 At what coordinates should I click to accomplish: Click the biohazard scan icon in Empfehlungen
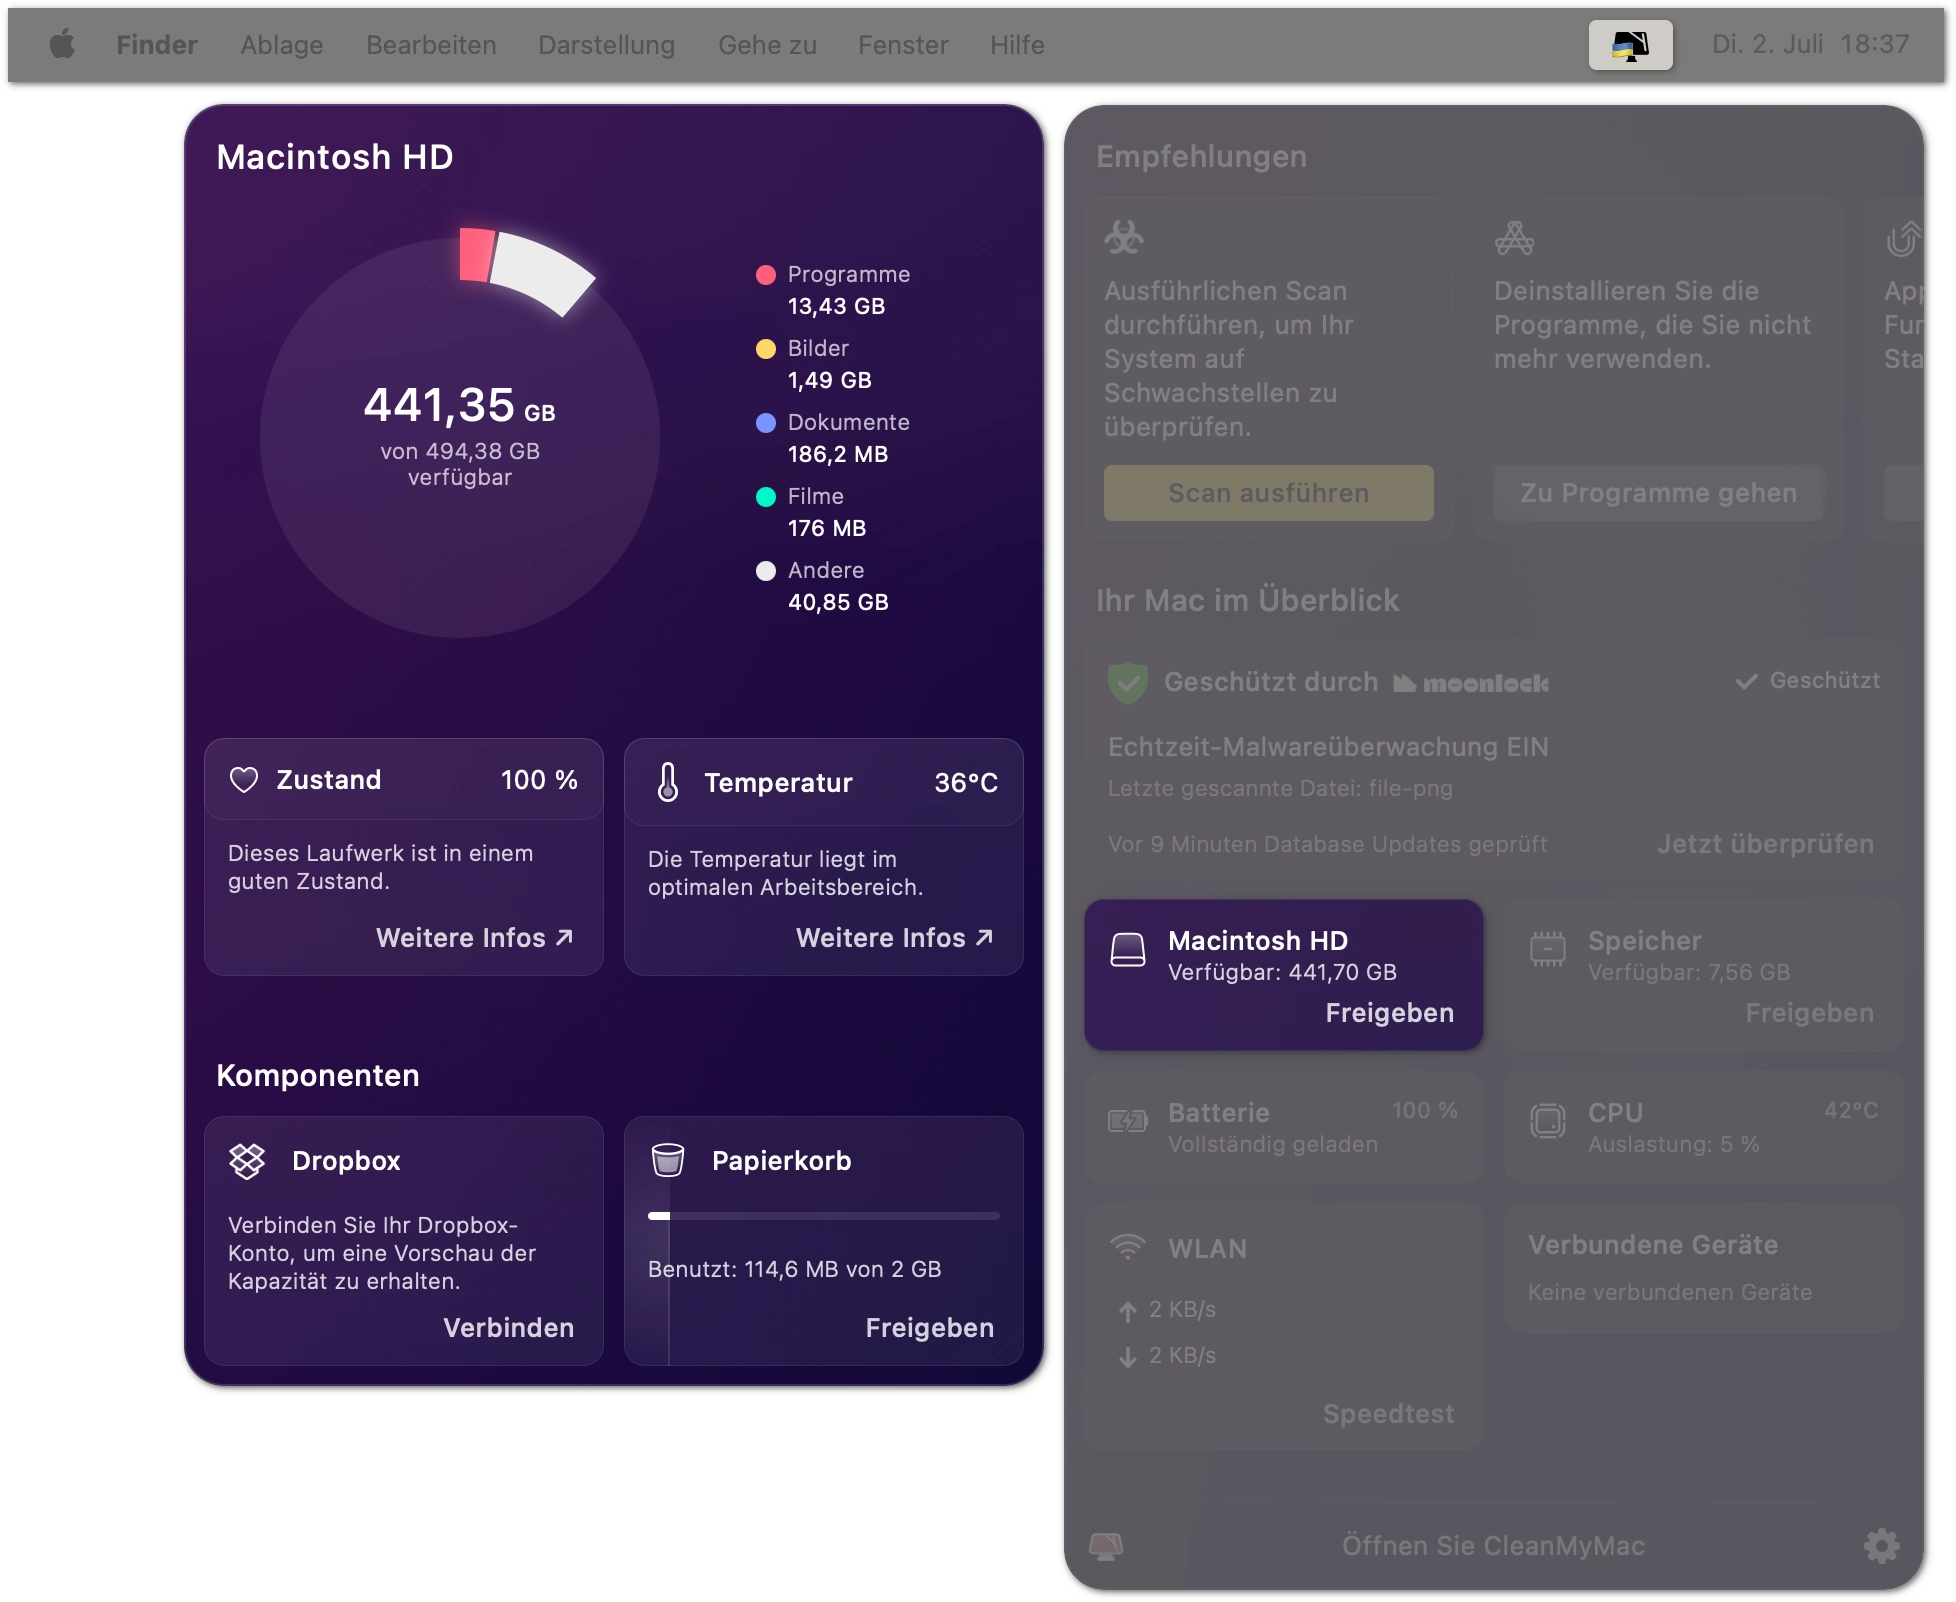1124,238
